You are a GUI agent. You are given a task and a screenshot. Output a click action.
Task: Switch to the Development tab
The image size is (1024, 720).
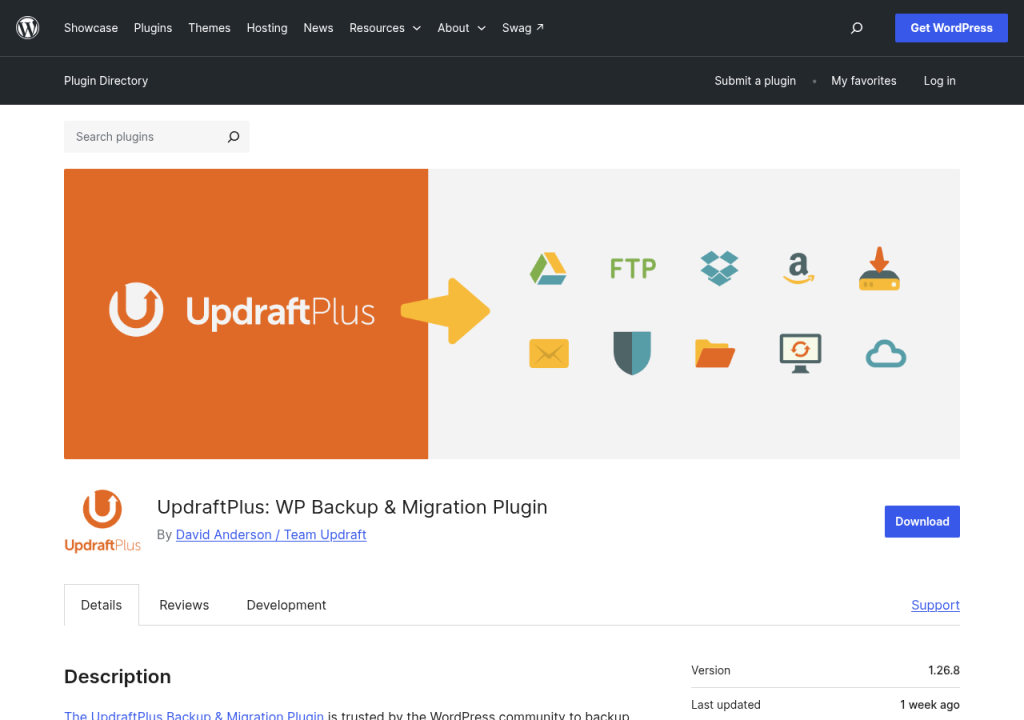click(x=286, y=605)
